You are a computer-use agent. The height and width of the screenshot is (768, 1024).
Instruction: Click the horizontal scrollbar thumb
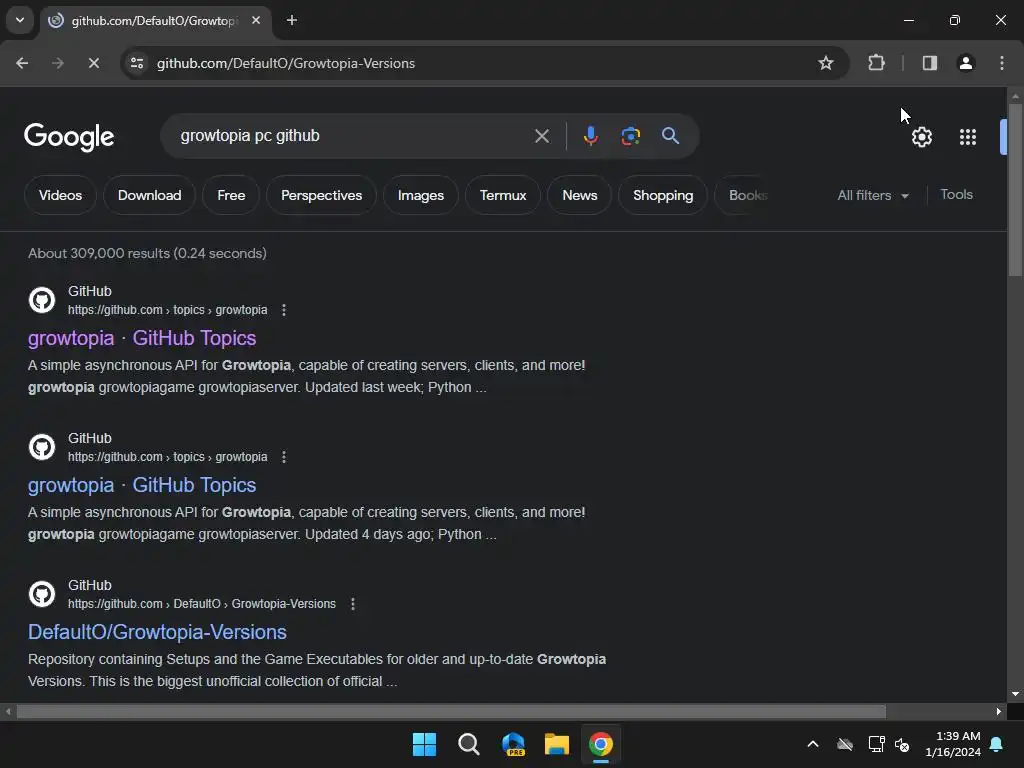[451, 712]
